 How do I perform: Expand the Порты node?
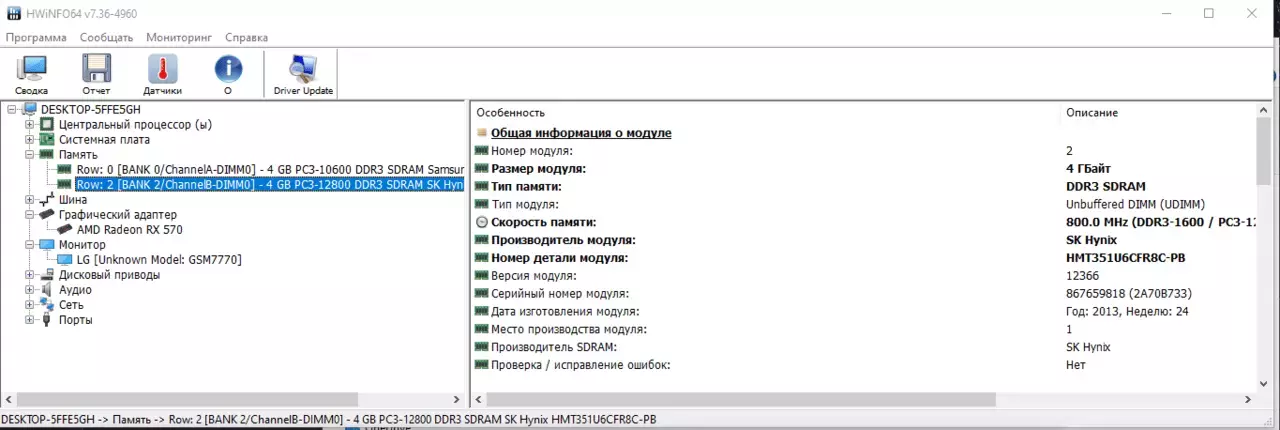pyautogui.click(x=30, y=319)
